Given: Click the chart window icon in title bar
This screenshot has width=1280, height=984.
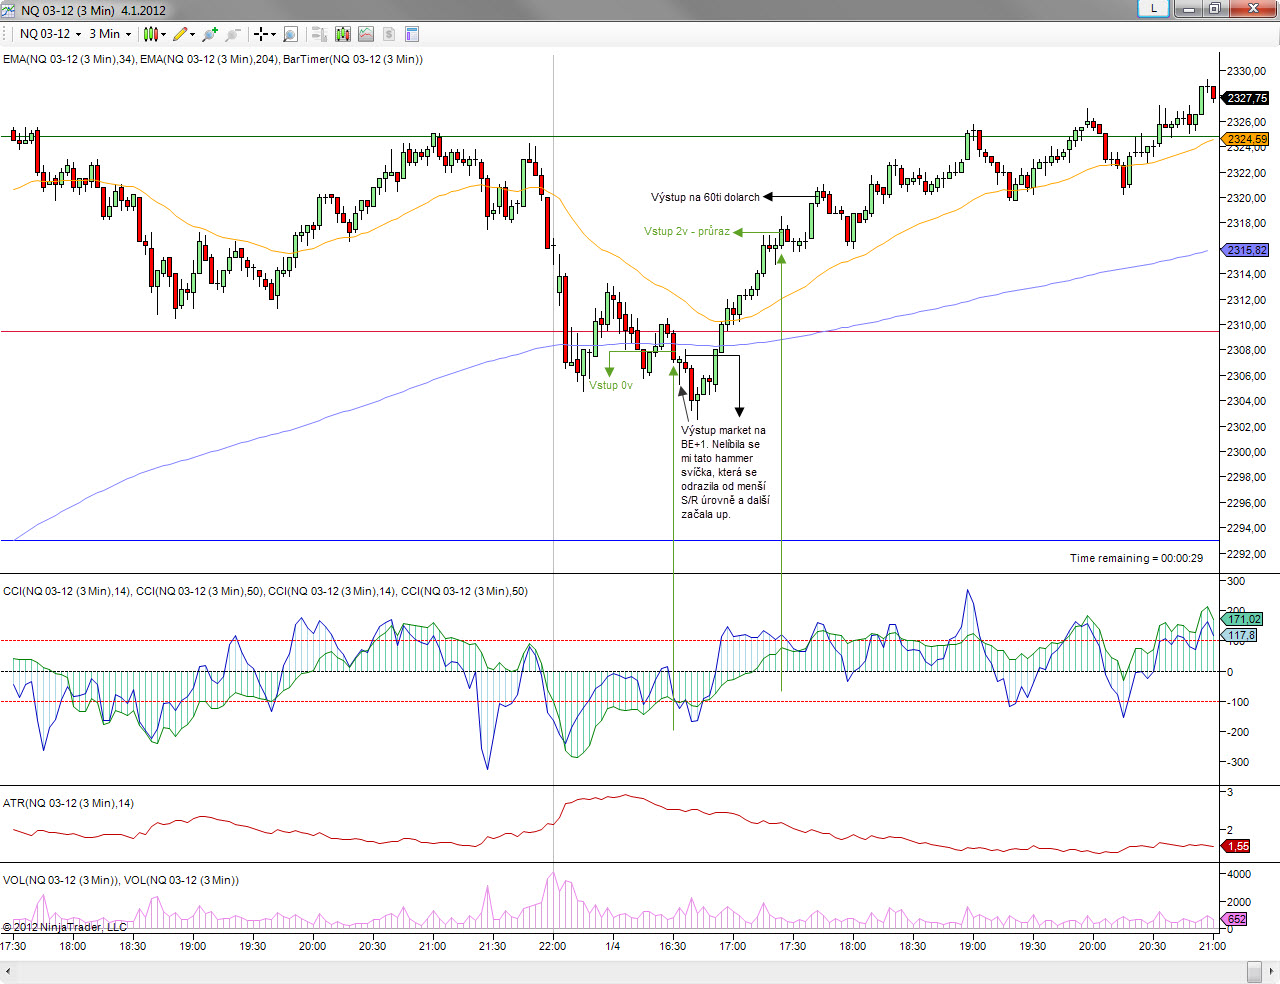Looking at the screenshot, I should [9, 10].
